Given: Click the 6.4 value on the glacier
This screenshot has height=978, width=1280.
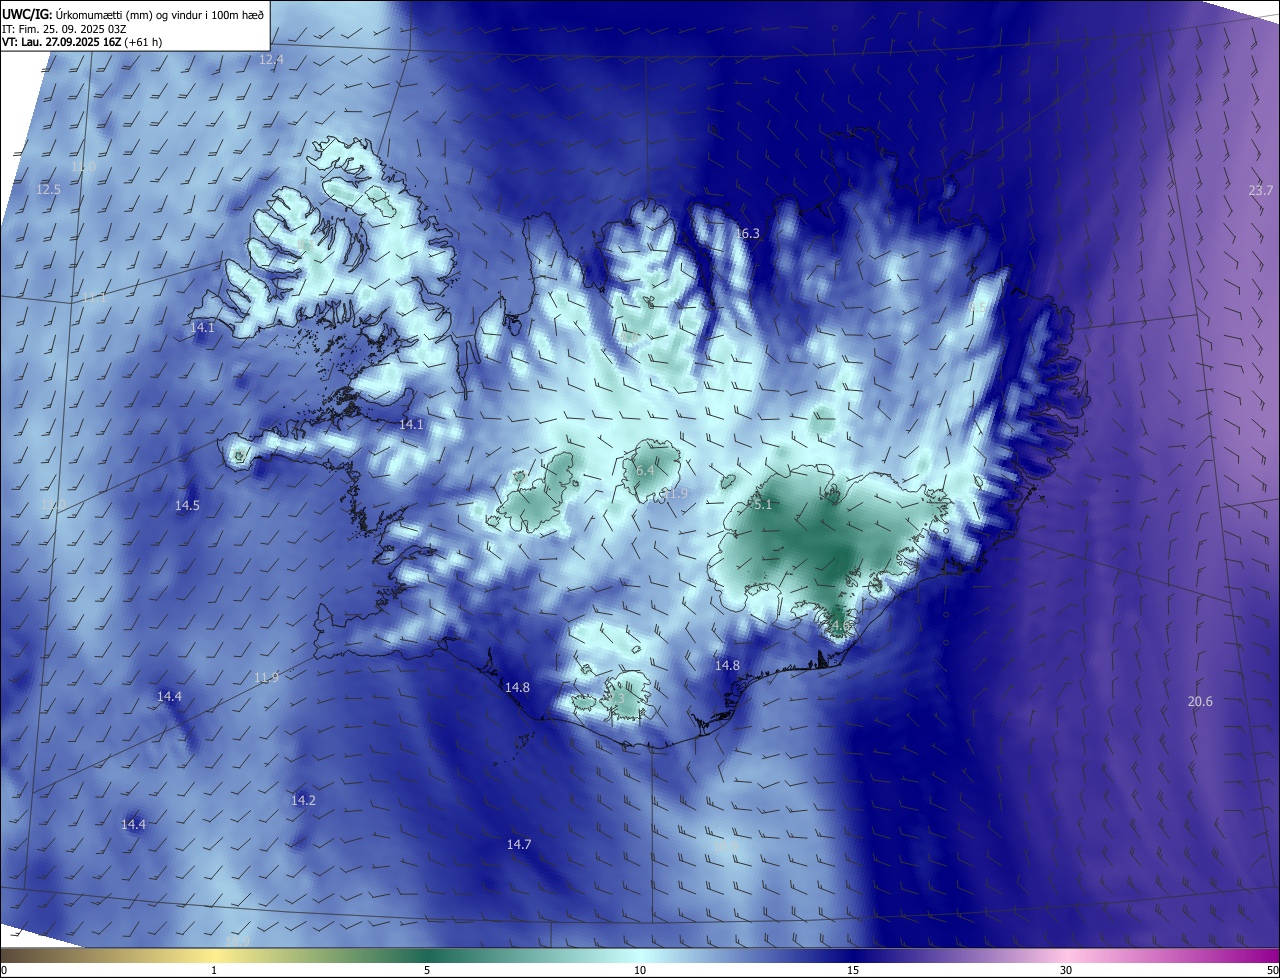Looking at the screenshot, I should tap(645, 470).
